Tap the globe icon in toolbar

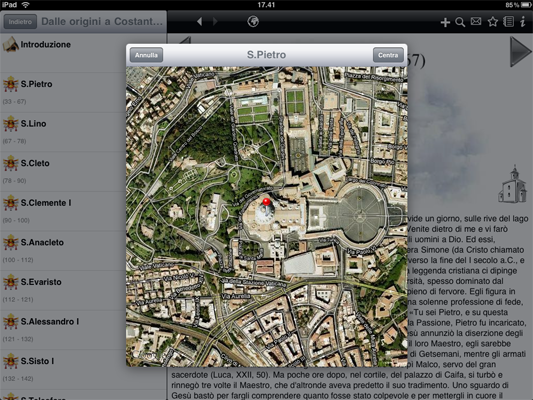253,21
